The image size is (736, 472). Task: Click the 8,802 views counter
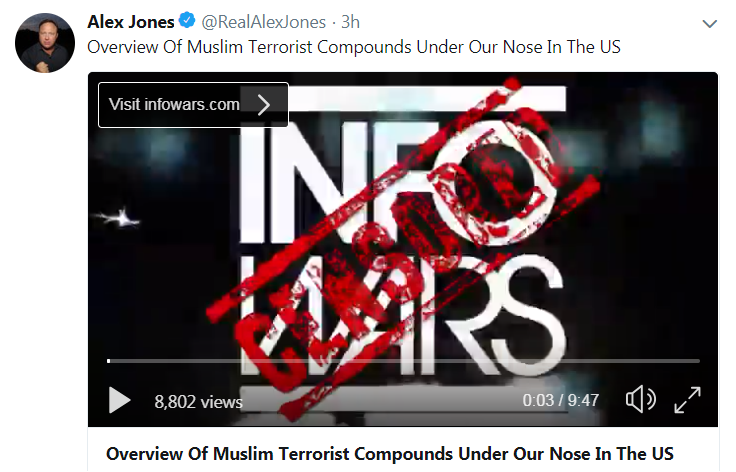[x=199, y=402]
